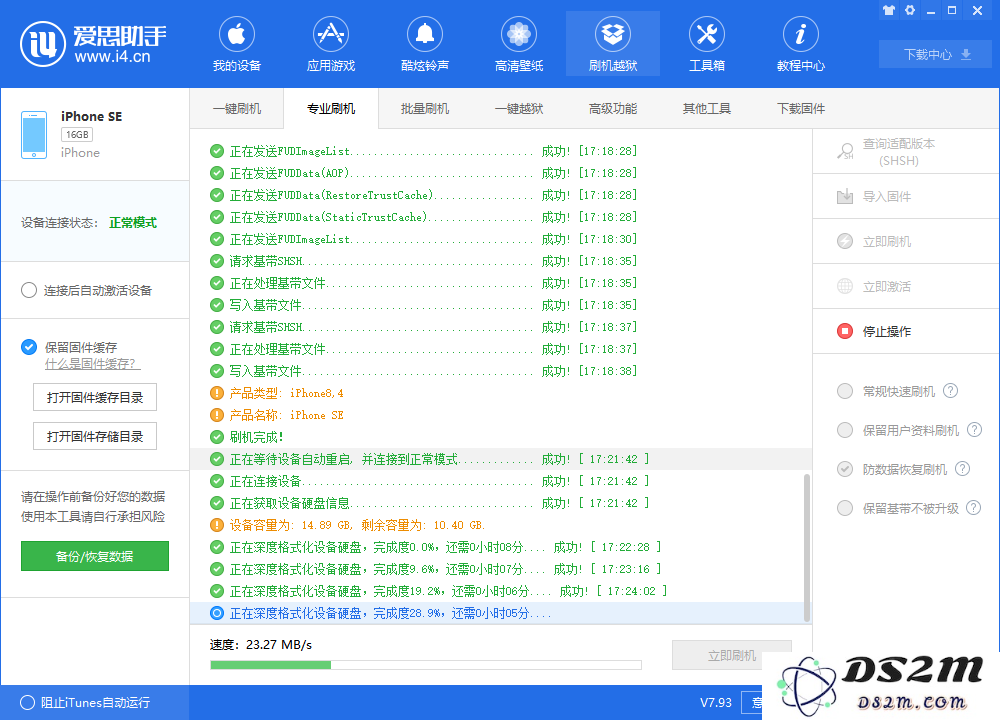Click help icon beside 防数据恢复刷机
Image resolution: width=1000 pixels, height=720 pixels.
pos(962,469)
